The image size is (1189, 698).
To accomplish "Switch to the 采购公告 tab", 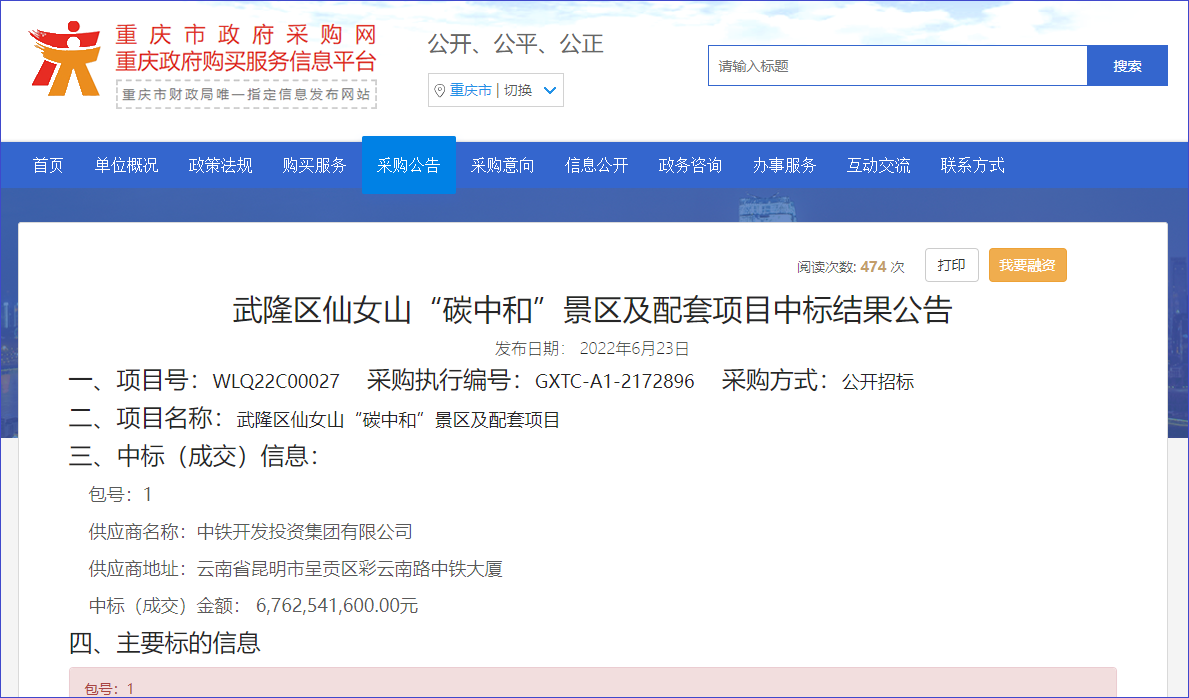I will click(408, 166).
